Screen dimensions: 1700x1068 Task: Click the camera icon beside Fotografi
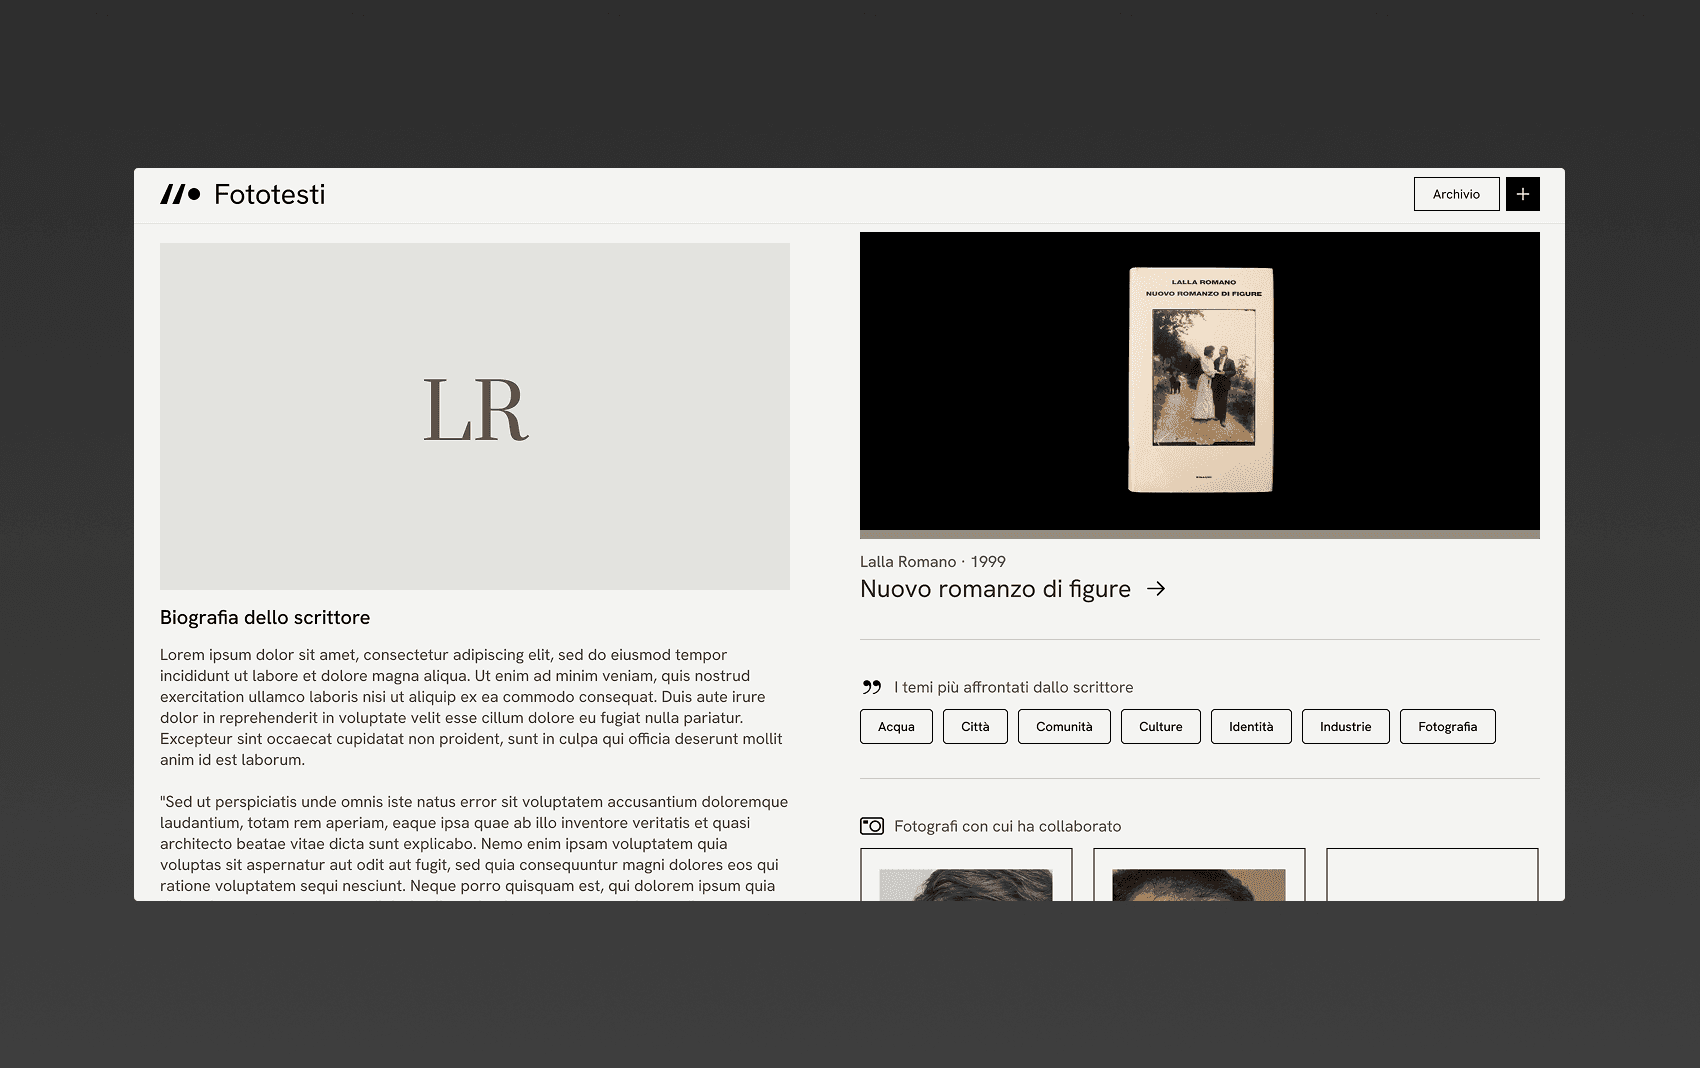coord(872,826)
